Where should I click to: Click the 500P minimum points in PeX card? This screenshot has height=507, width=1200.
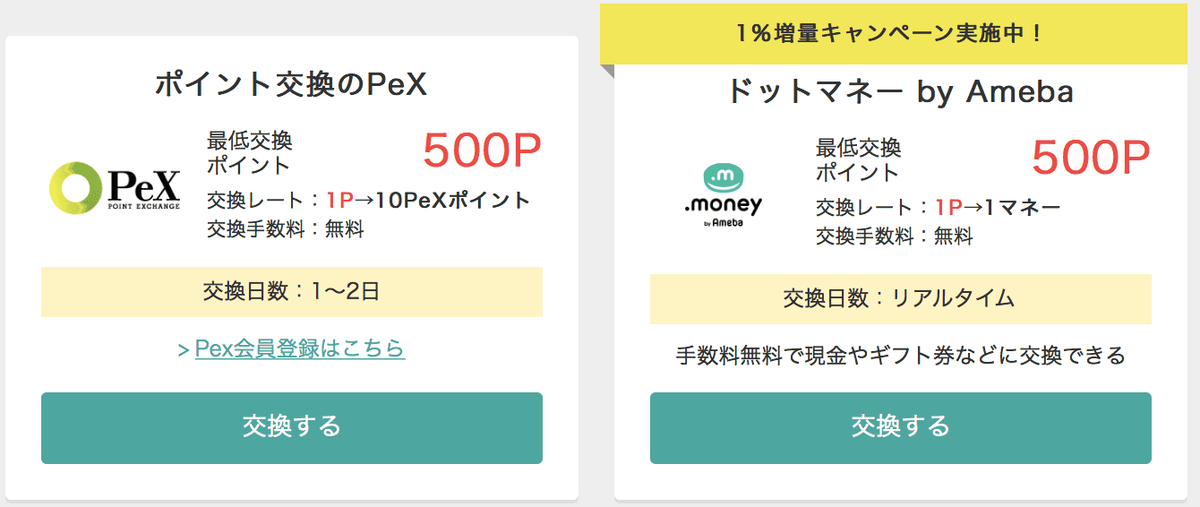pyautogui.click(x=482, y=151)
